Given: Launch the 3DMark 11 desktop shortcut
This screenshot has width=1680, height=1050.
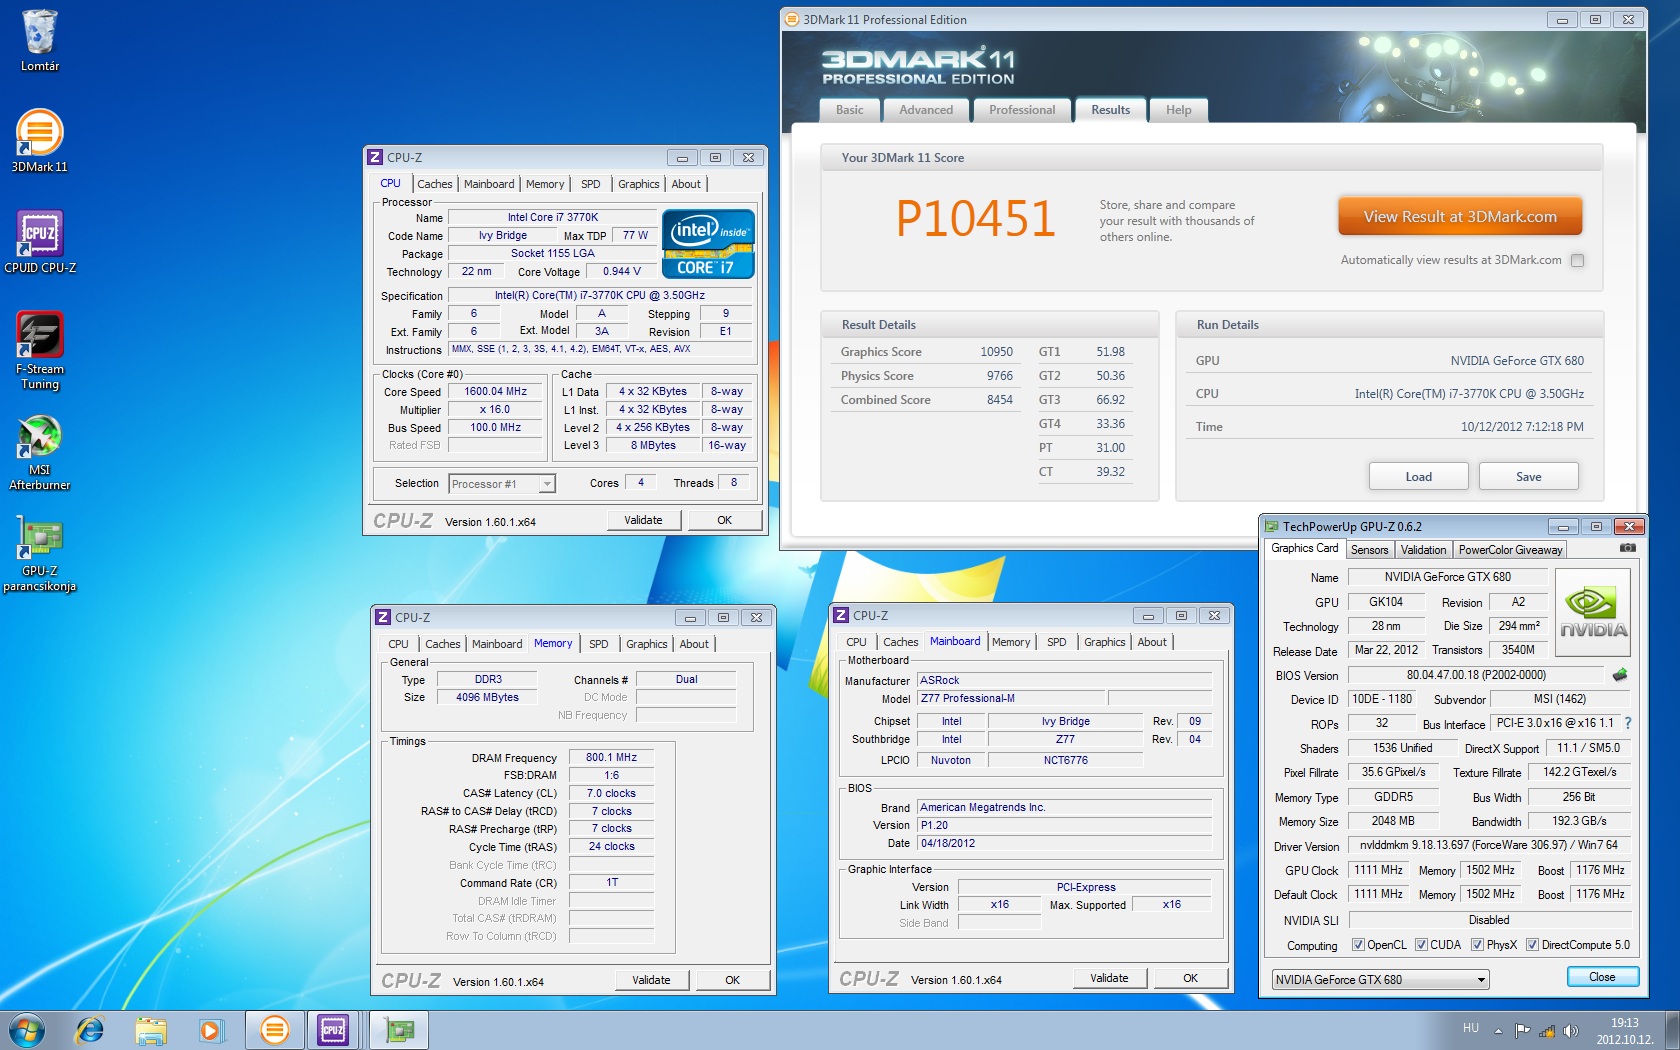Looking at the screenshot, I should pyautogui.click(x=40, y=140).
